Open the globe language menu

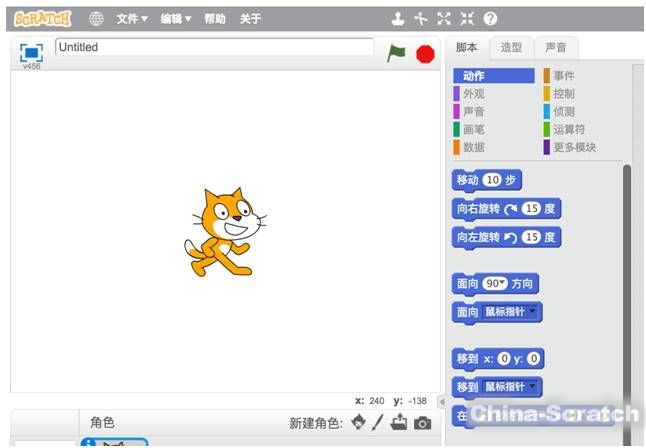click(96, 18)
